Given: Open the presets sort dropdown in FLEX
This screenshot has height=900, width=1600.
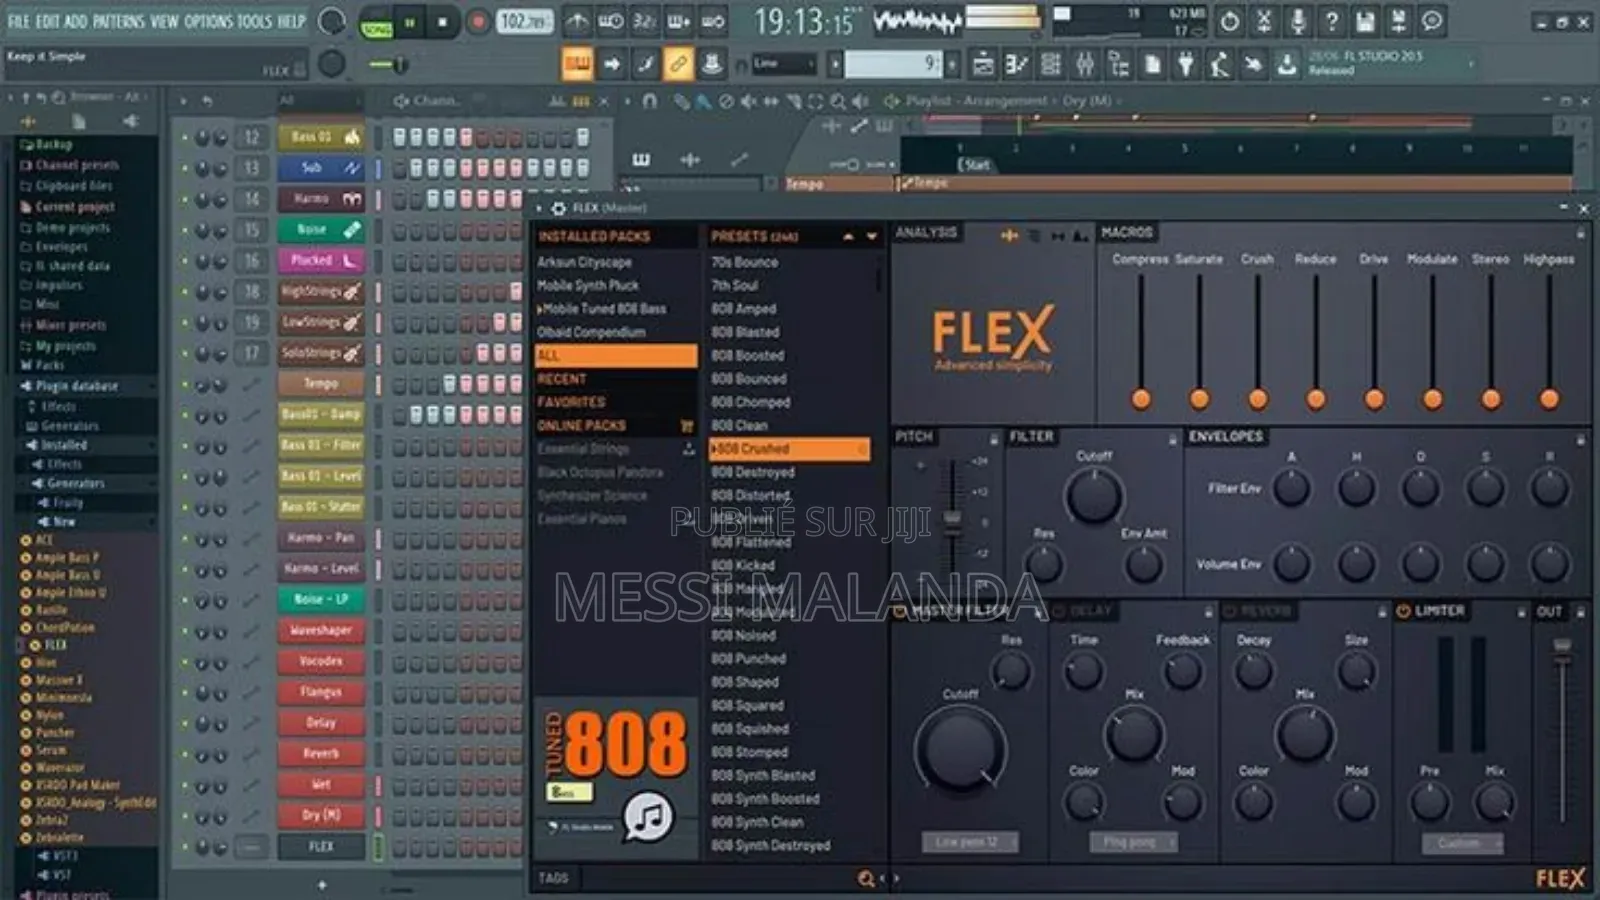Looking at the screenshot, I should click(x=868, y=237).
